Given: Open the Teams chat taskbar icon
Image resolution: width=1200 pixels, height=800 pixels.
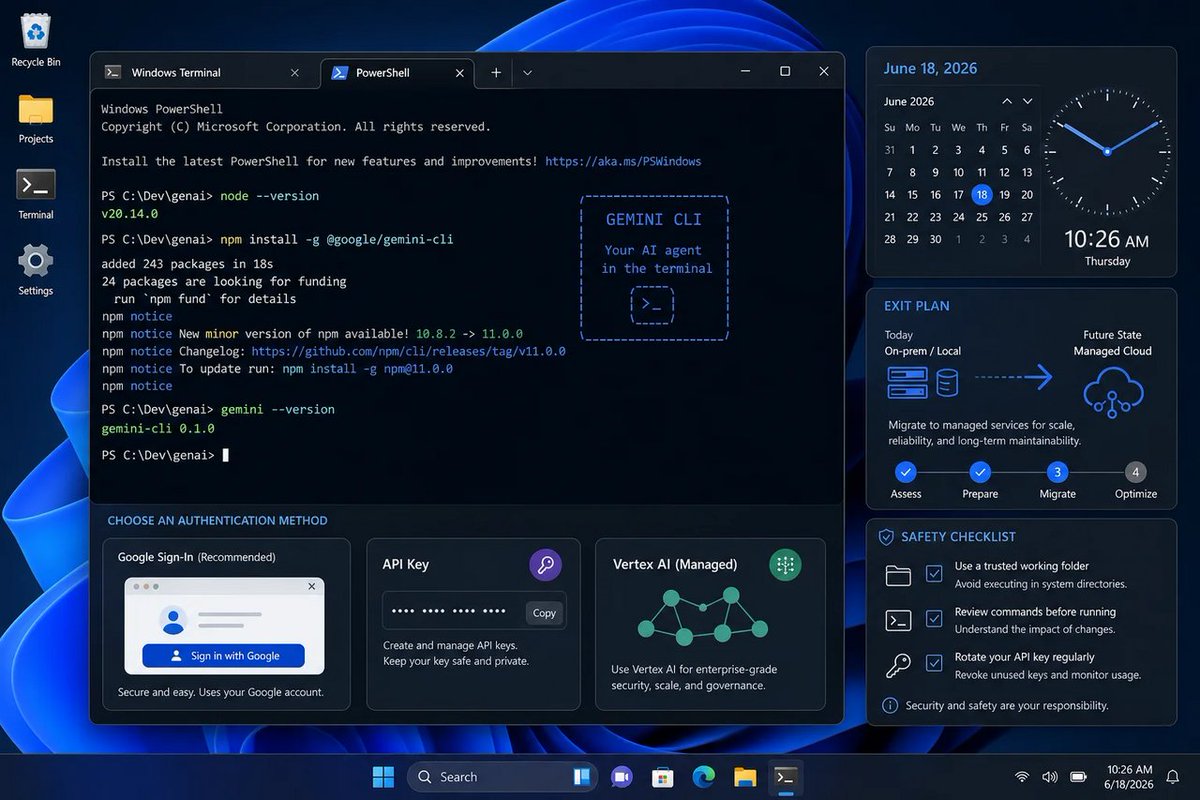Looking at the screenshot, I should click(x=621, y=777).
